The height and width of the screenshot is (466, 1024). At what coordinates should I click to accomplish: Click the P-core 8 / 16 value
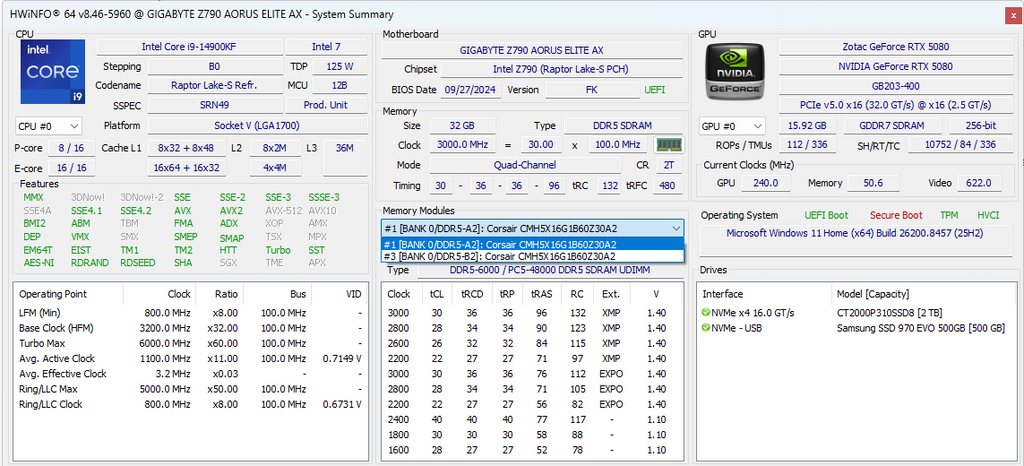point(72,148)
